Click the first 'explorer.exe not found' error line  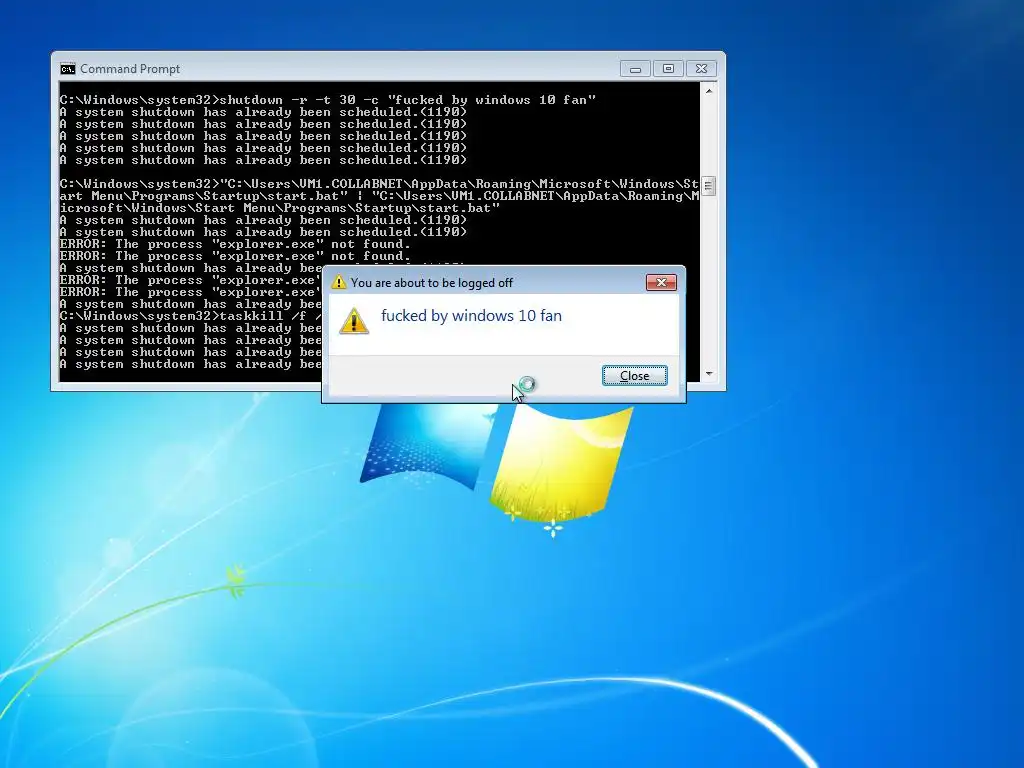(235, 244)
